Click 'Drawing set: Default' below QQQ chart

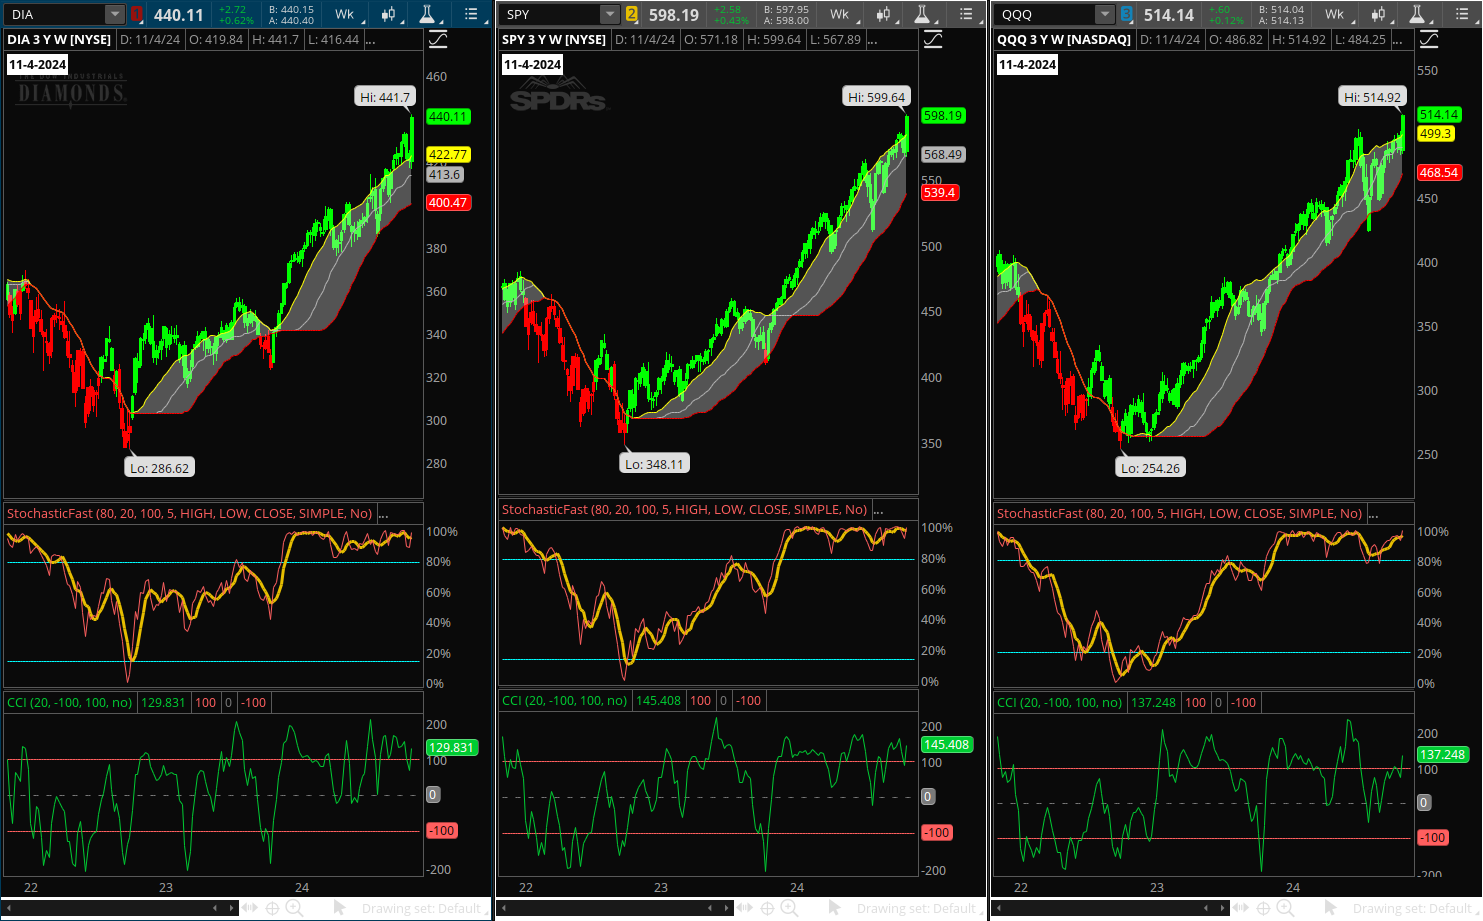coord(1412,908)
